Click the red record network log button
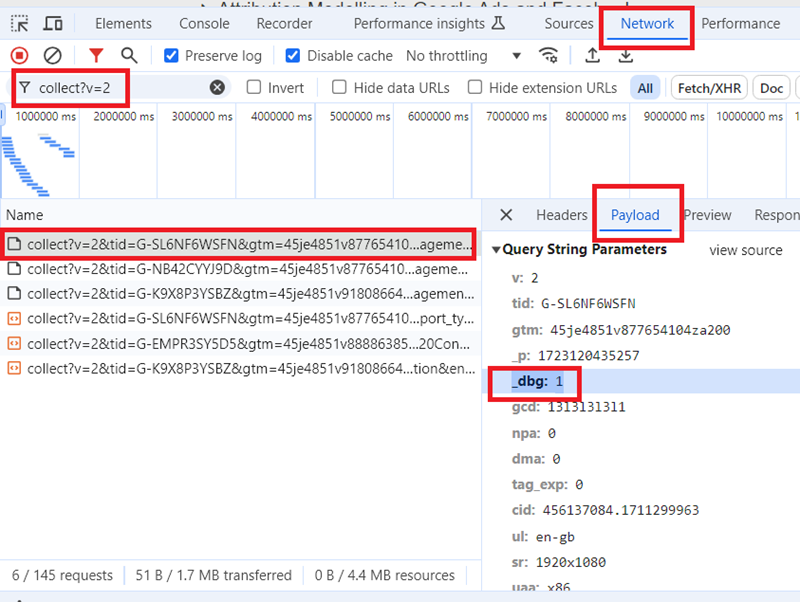800x602 pixels. pos(17,56)
